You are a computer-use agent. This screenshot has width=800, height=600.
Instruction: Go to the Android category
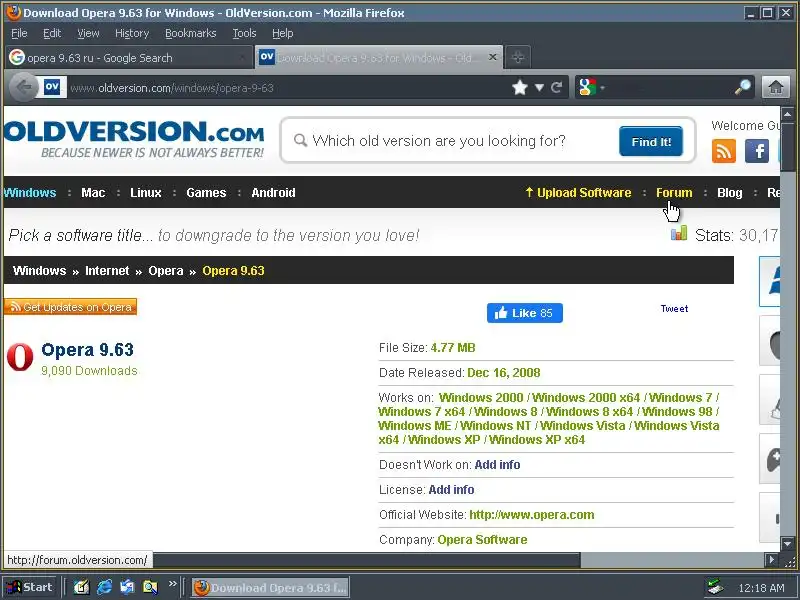coord(273,193)
